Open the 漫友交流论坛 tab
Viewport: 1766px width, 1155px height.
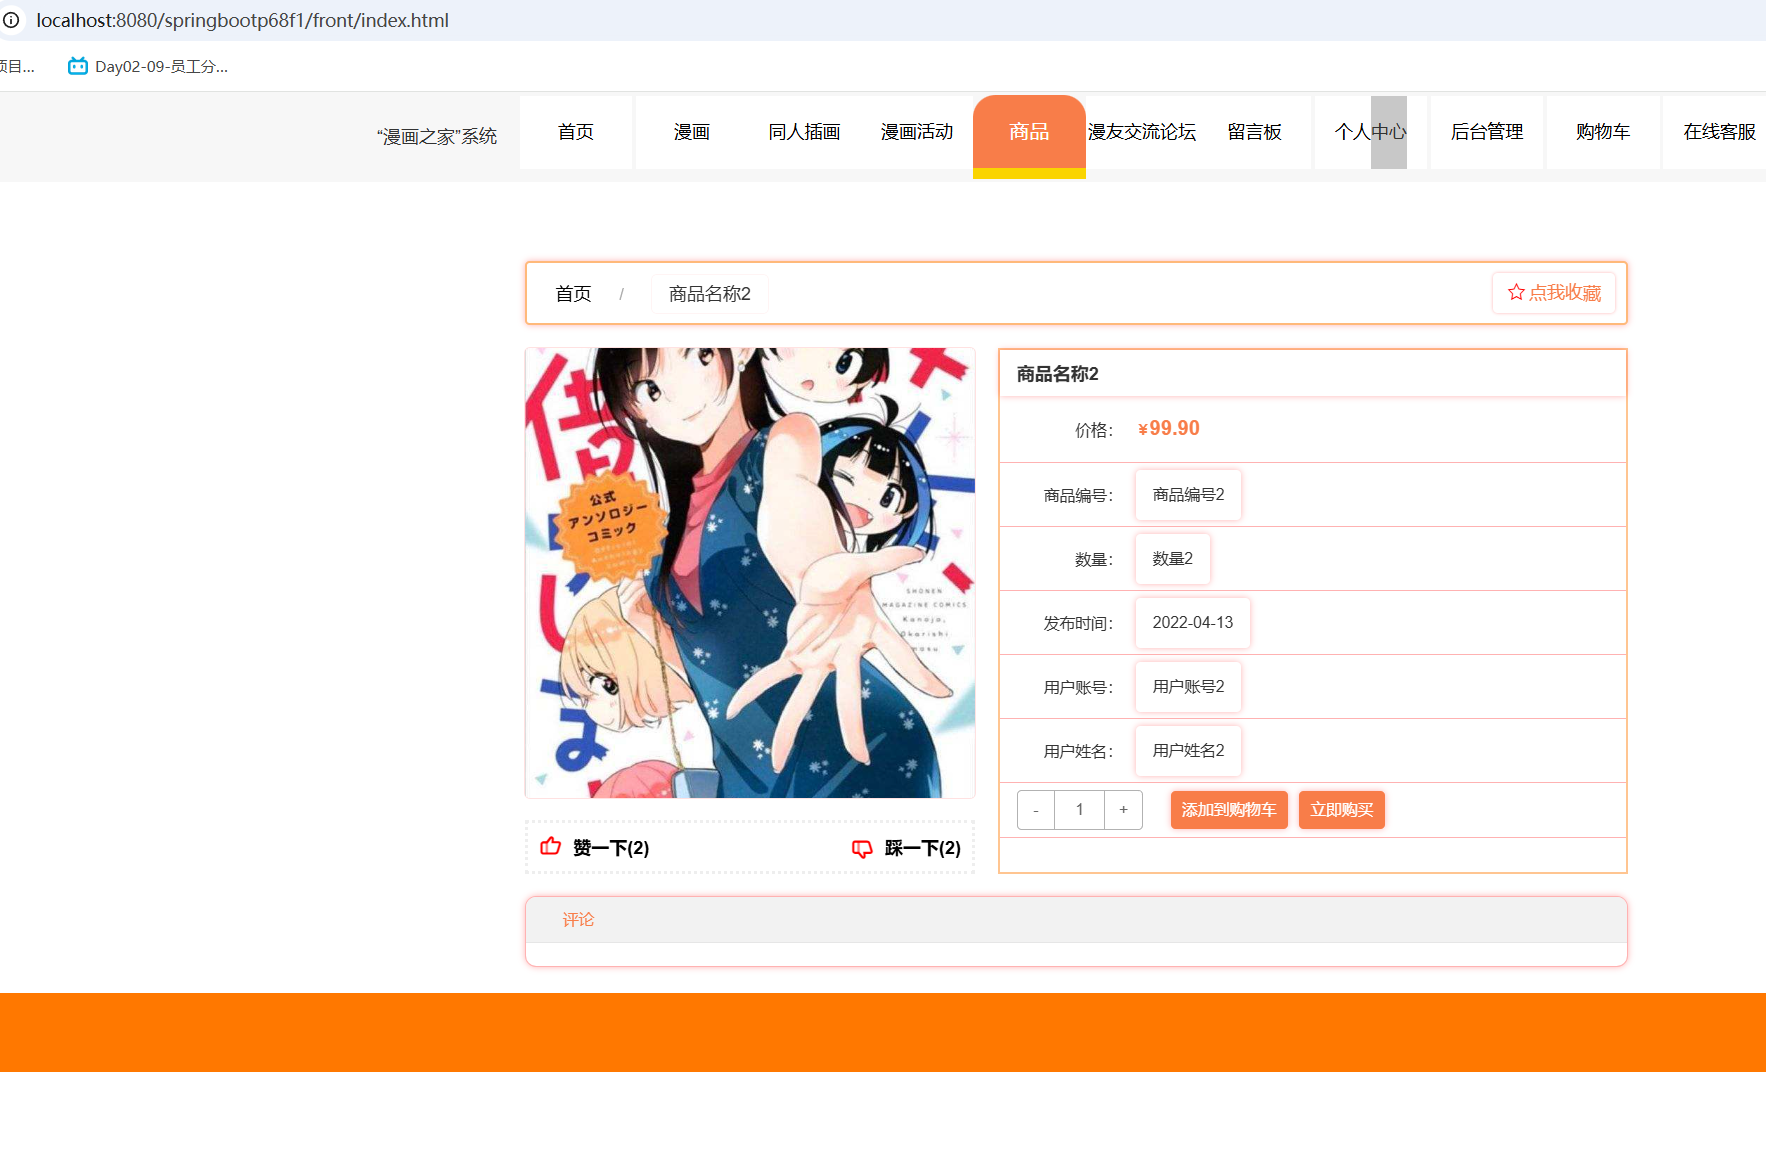[1142, 132]
